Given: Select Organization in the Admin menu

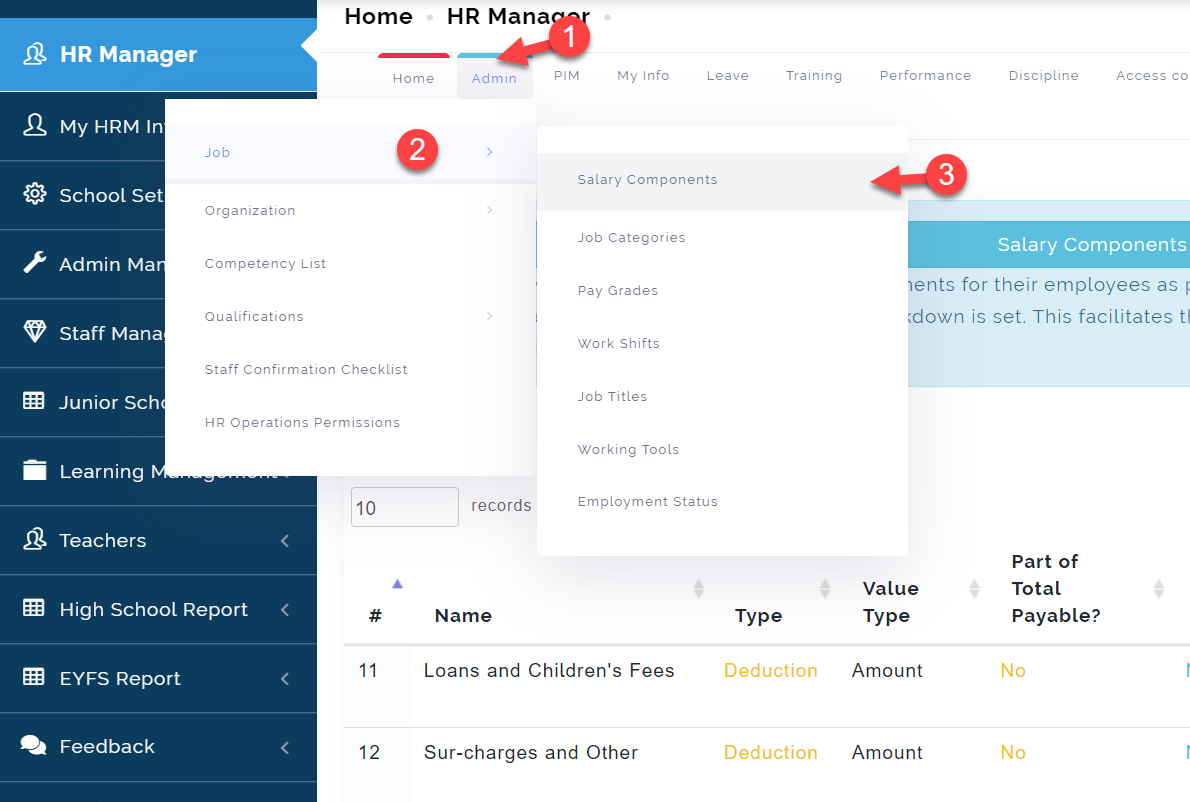Looking at the screenshot, I should pyautogui.click(x=351, y=210).
